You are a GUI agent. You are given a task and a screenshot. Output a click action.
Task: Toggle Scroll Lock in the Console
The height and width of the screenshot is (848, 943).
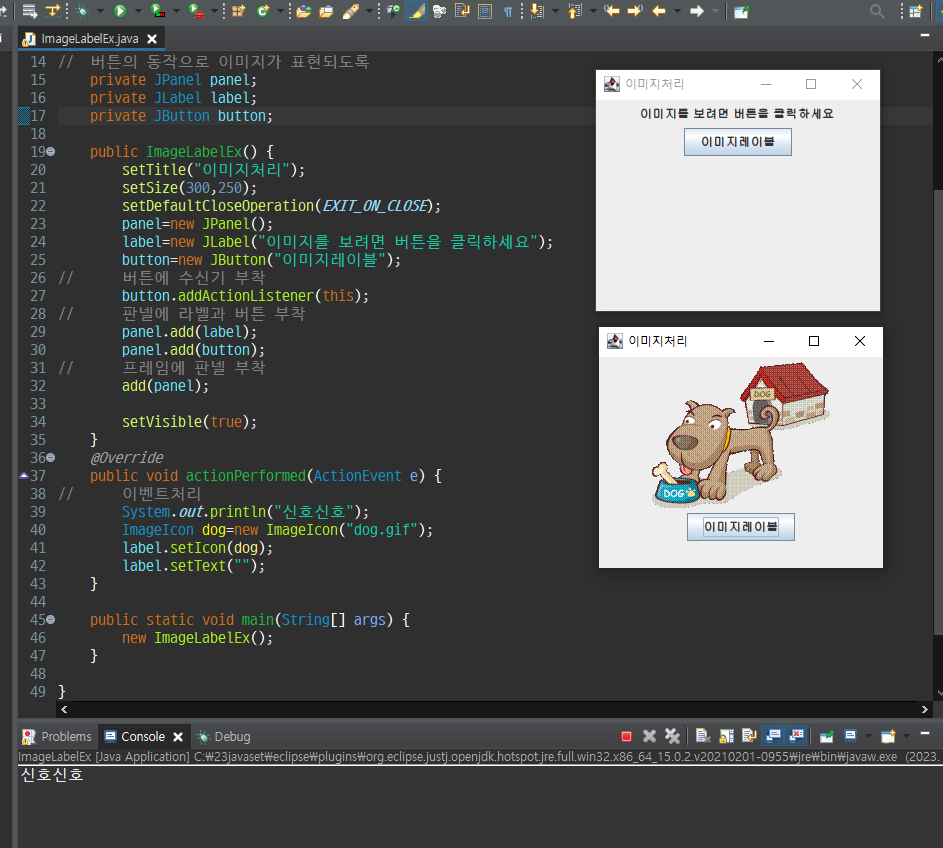[726, 736]
